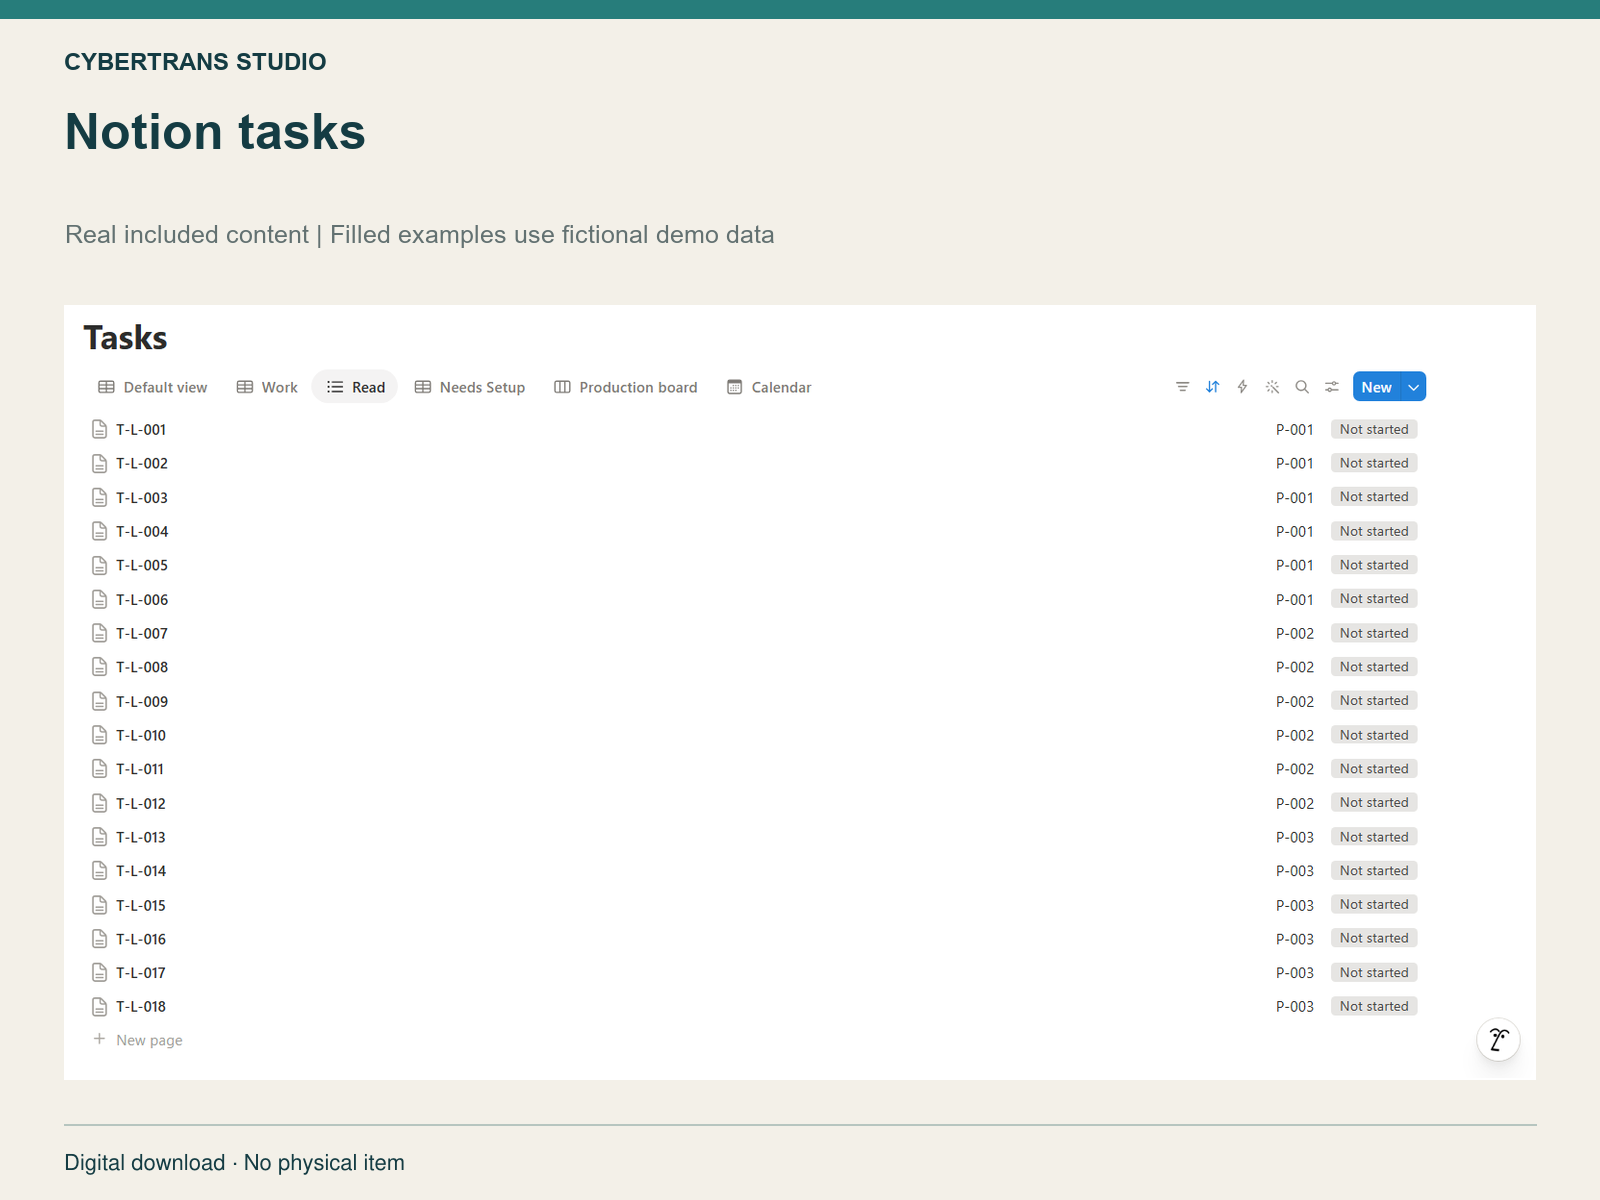The width and height of the screenshot is (1600, 1200).
Task: Click the floating assistant button at bottom right
Action: 1498,1040
